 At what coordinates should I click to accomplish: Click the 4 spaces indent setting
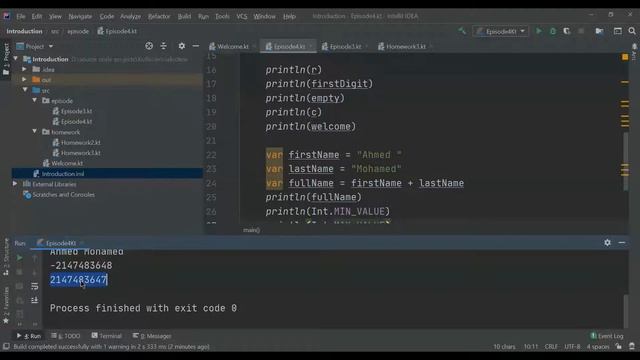click(x=598, y=347)
